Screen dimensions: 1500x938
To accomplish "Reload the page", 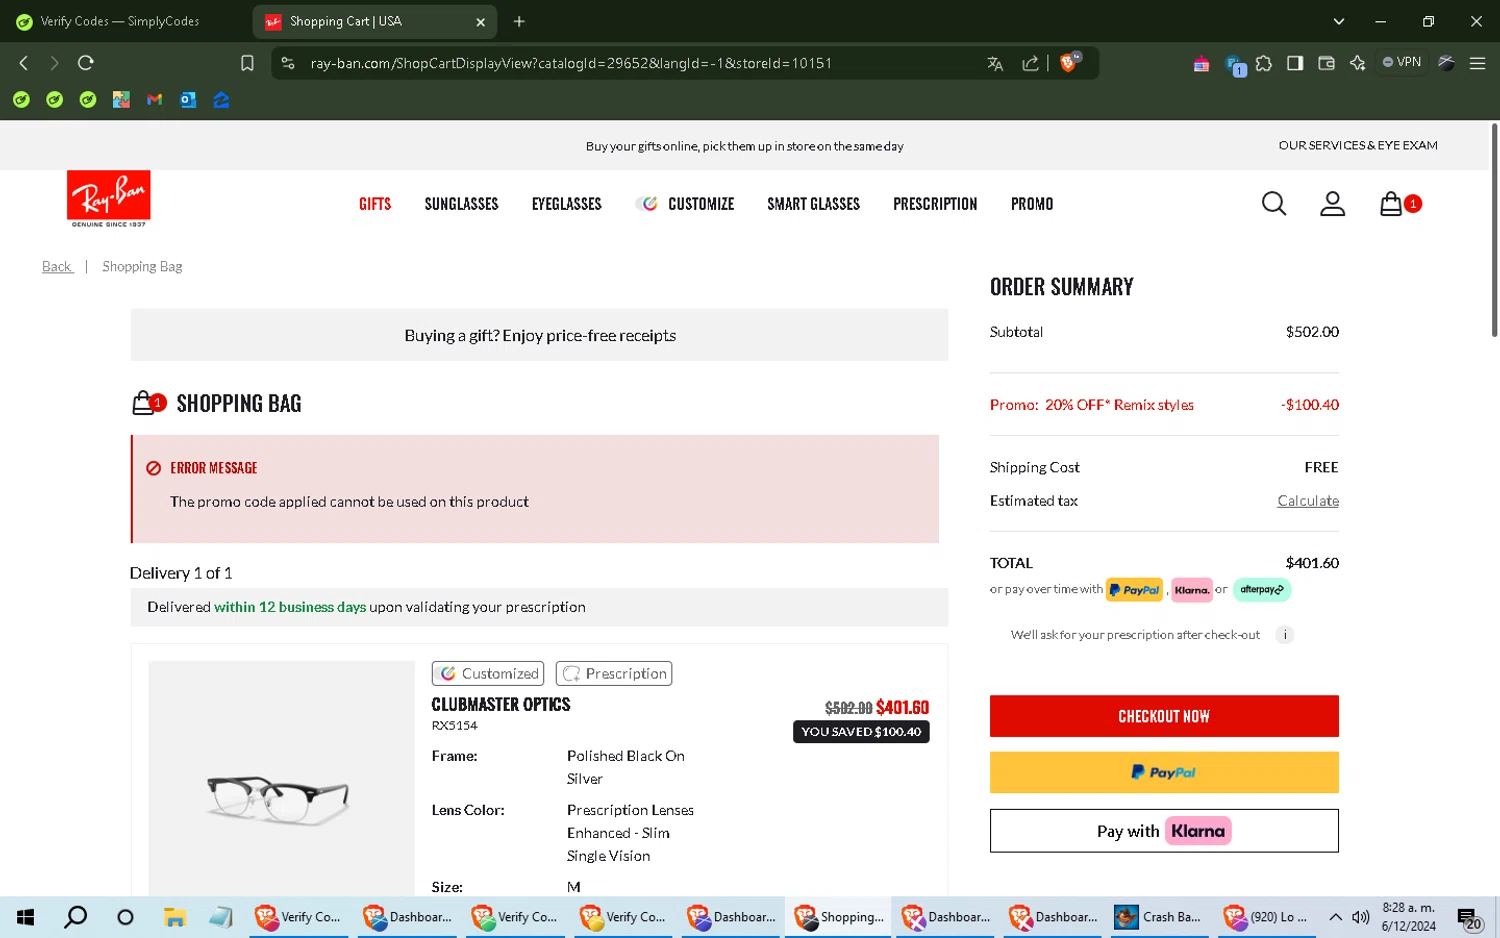I will point(86,63).
